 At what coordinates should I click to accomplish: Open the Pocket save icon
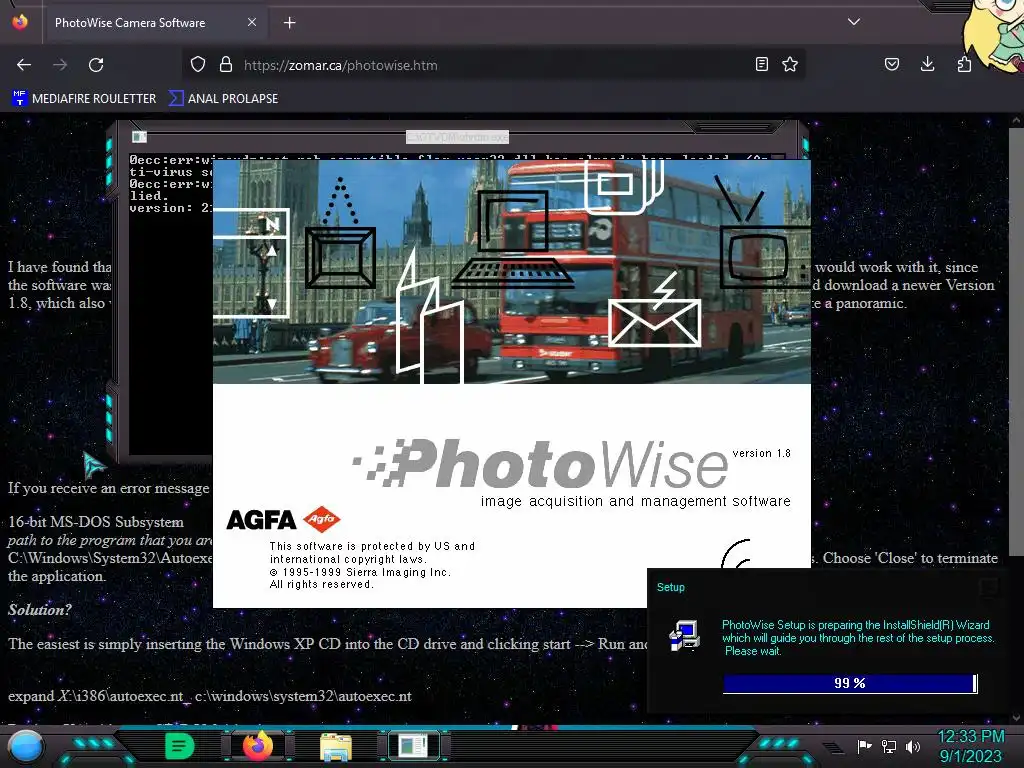pos(891,64)
